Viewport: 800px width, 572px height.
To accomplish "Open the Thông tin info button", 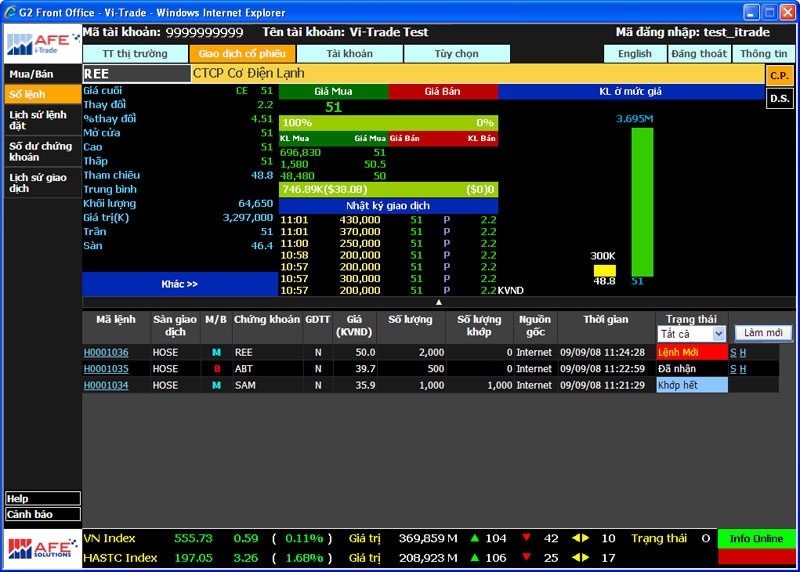I will click(763, 54).
